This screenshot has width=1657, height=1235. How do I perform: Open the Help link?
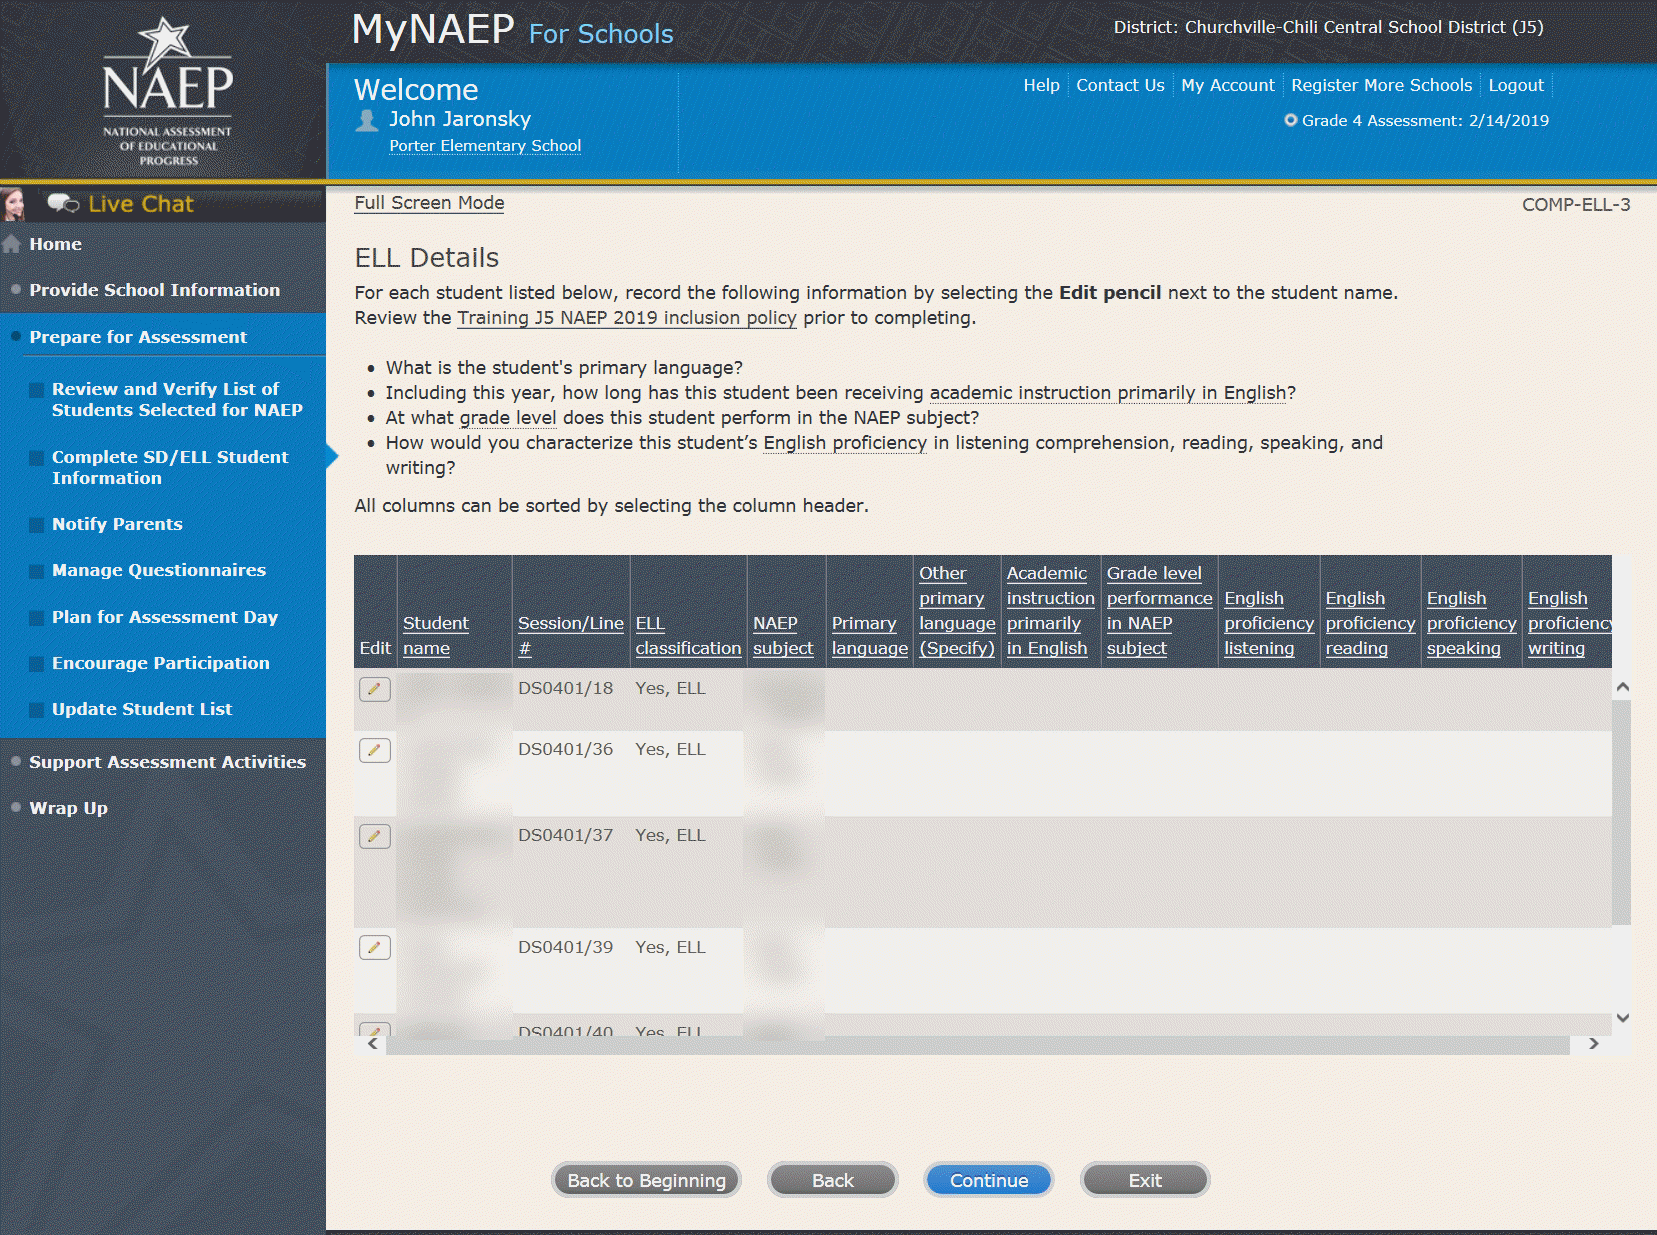click(1041, 85)
